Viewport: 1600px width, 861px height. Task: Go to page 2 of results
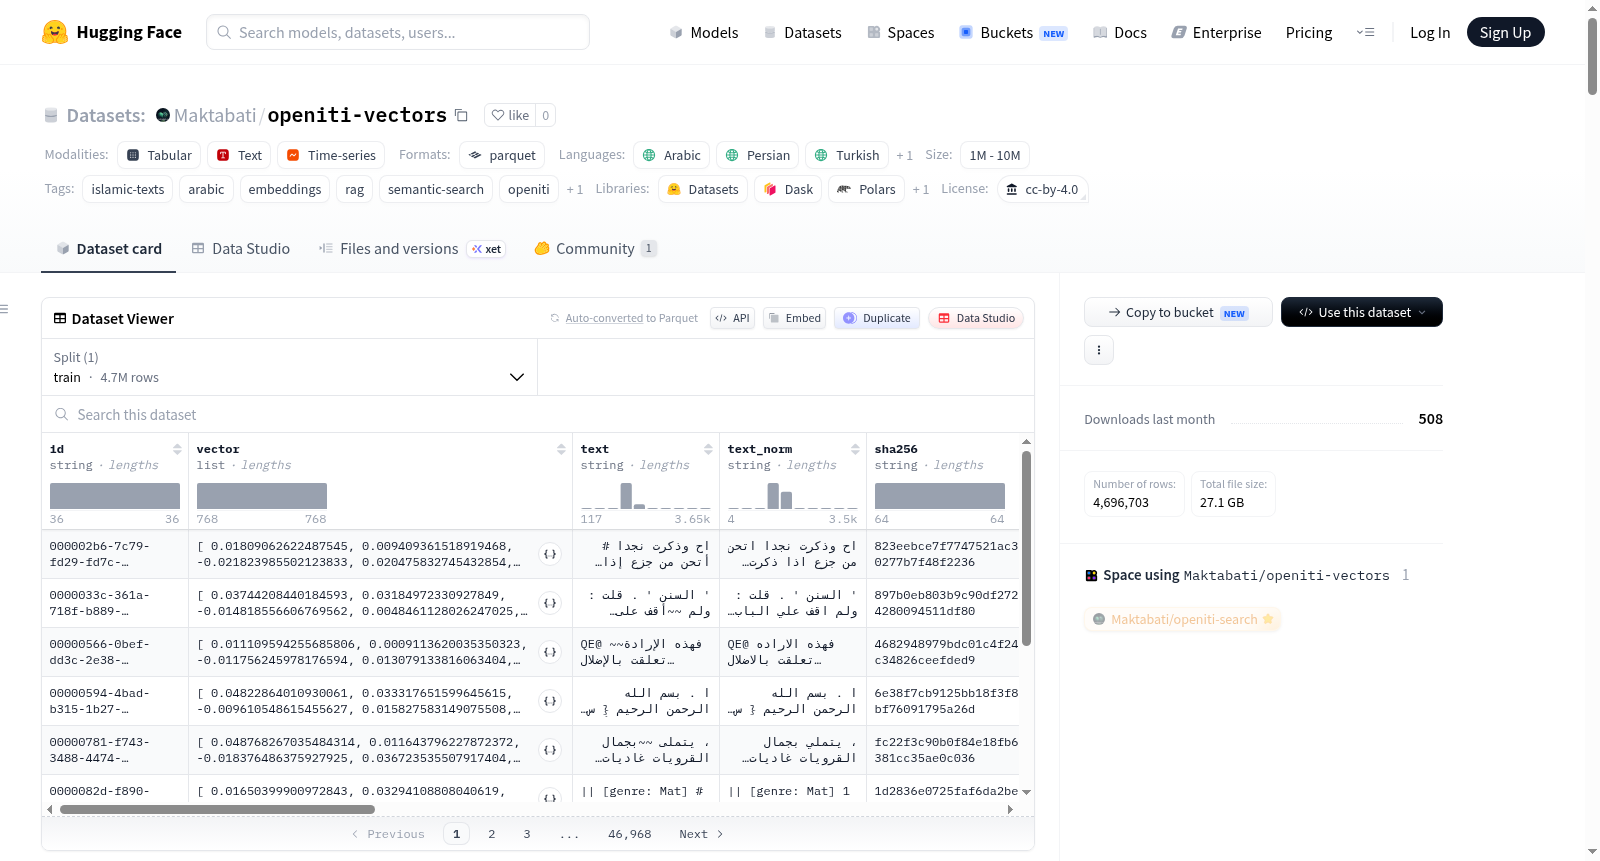[492, 834]
